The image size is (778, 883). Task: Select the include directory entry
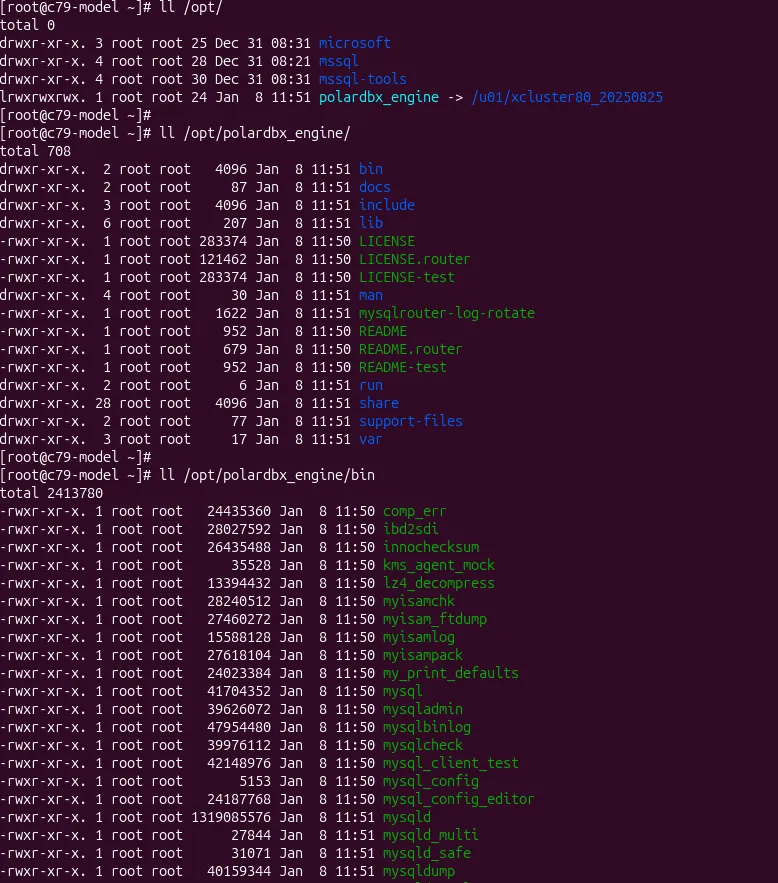tap(386, 205)
